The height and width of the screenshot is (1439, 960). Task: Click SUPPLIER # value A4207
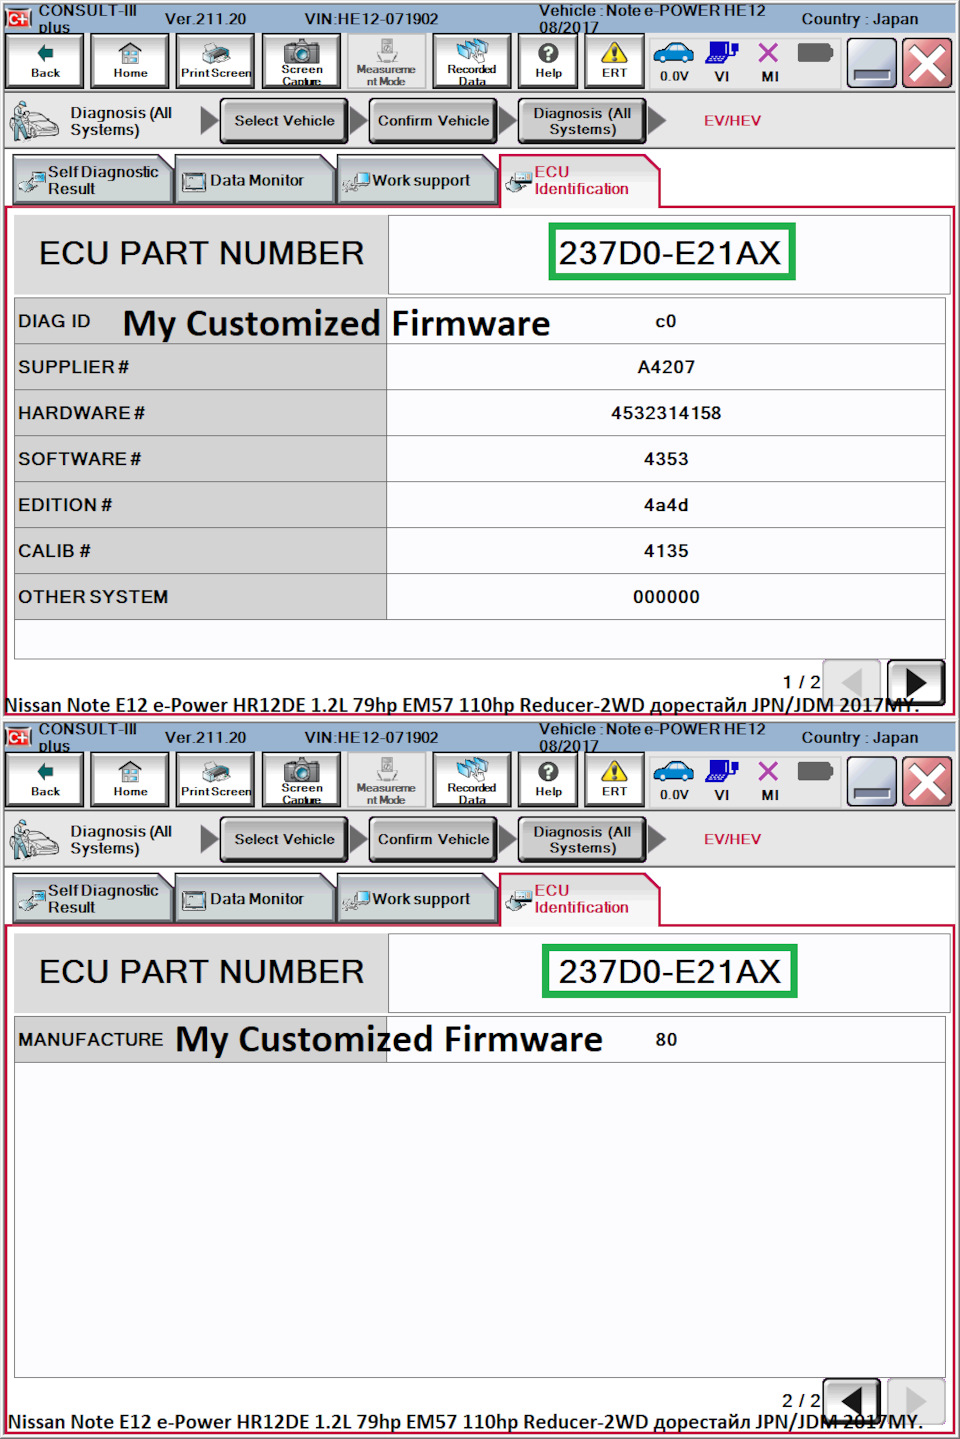click(666, 367)
